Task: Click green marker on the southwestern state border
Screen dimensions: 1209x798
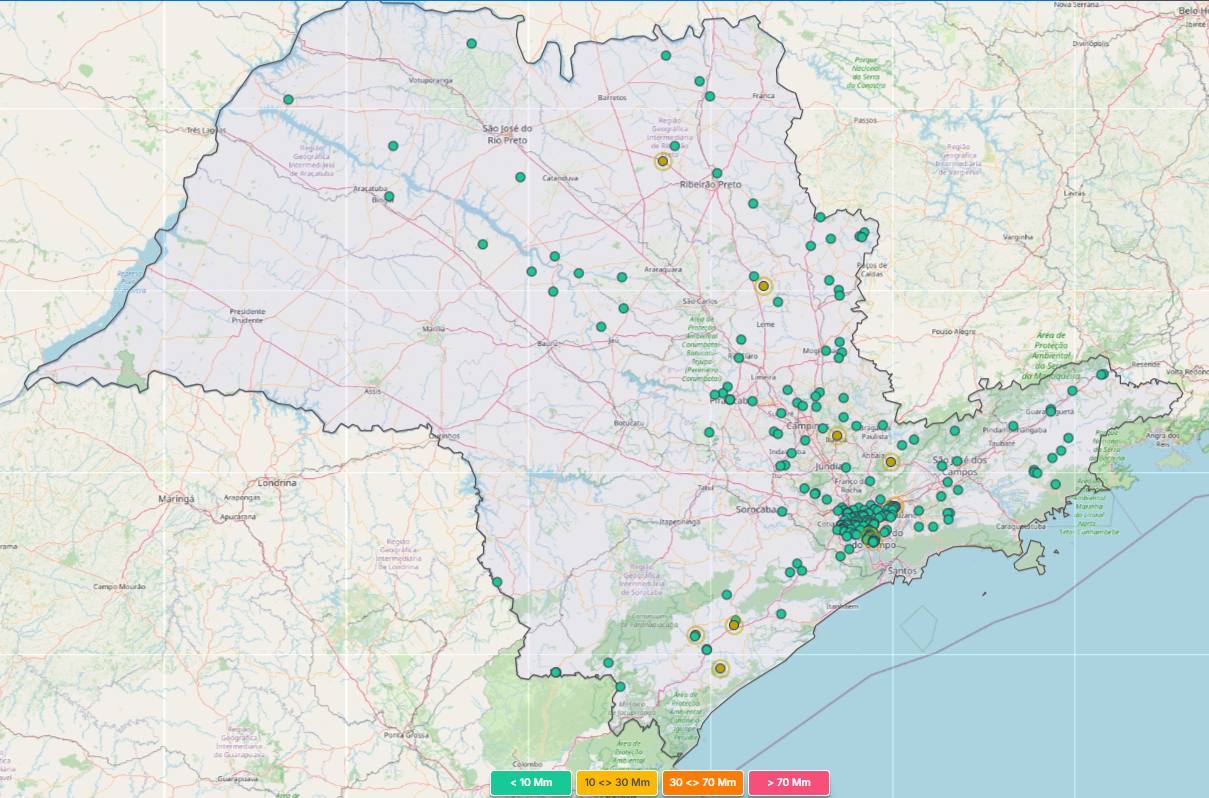Action: coord(497,582)
